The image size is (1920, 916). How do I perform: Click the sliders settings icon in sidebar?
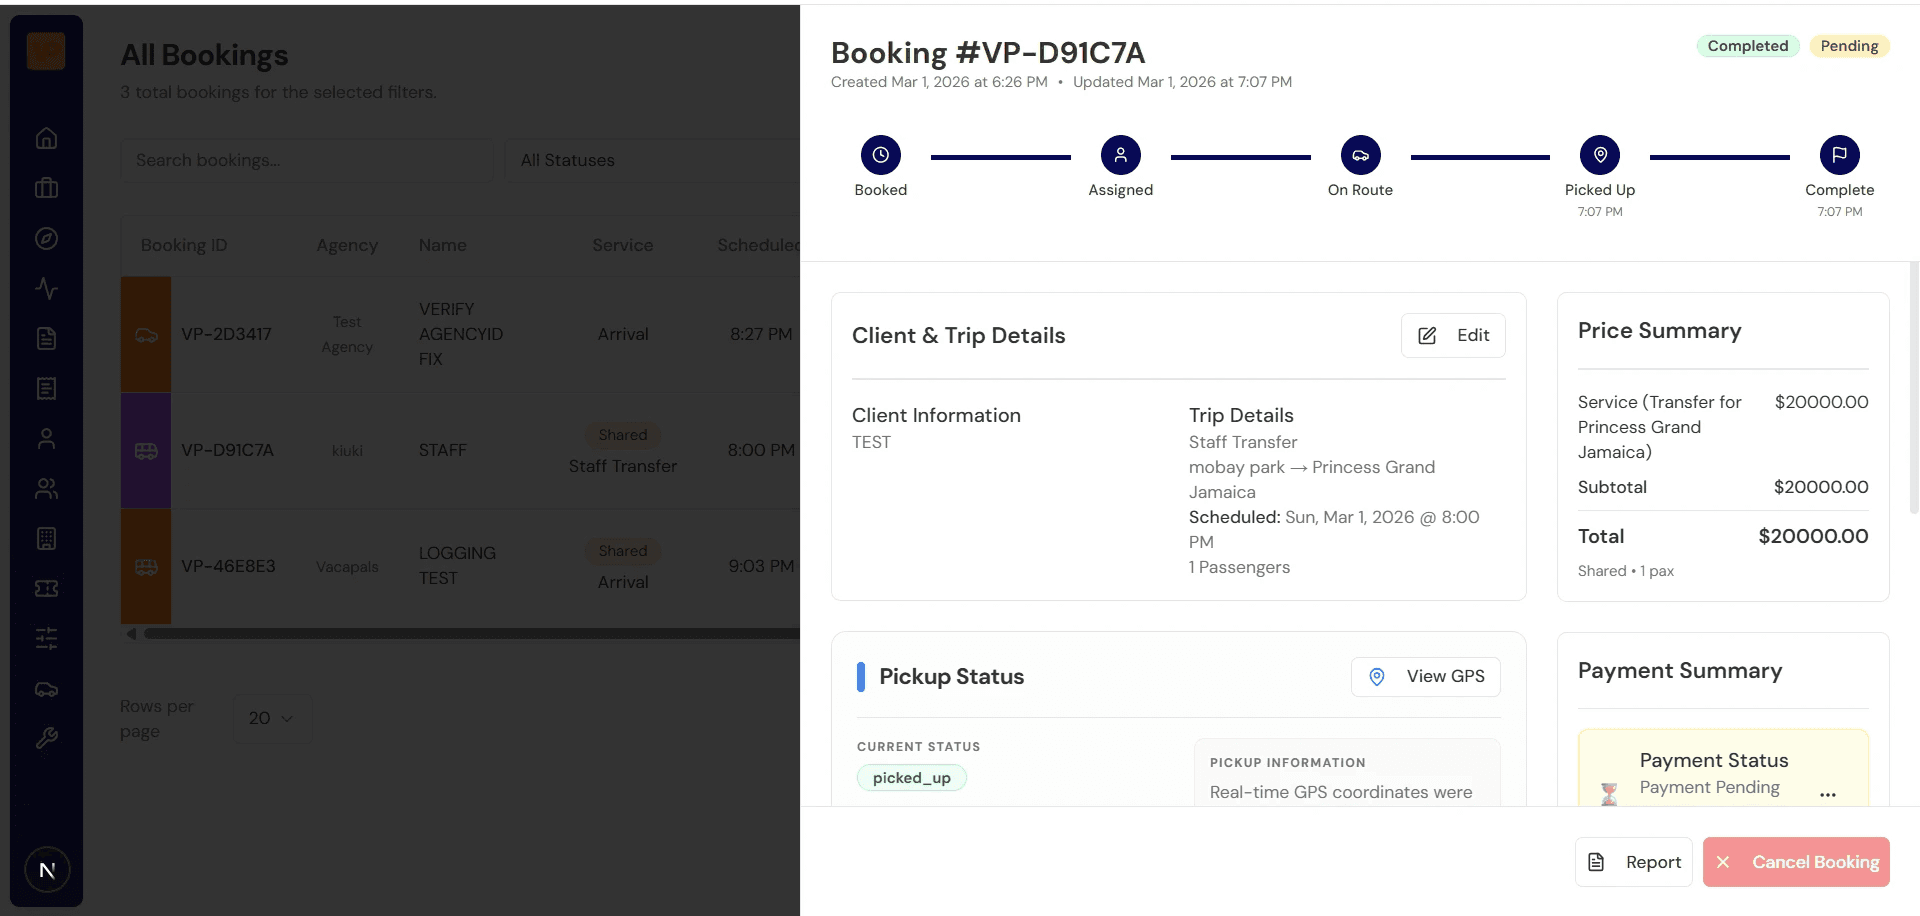point(46,638)
